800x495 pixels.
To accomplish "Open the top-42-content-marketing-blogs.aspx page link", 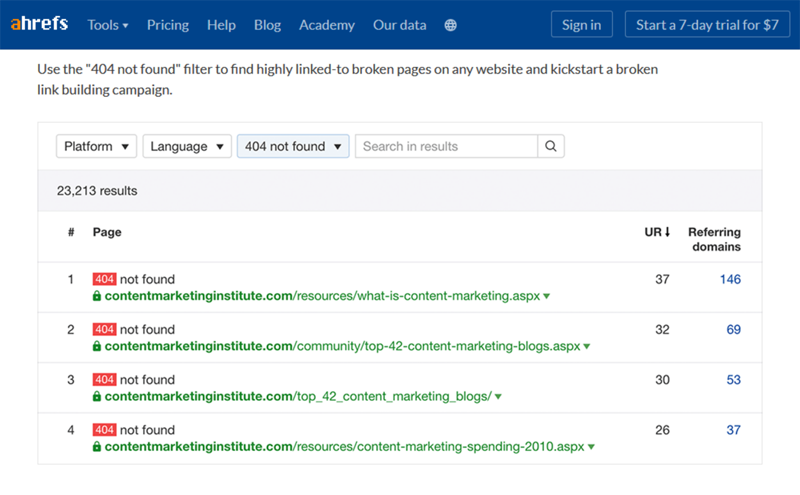I will [342, 346].
